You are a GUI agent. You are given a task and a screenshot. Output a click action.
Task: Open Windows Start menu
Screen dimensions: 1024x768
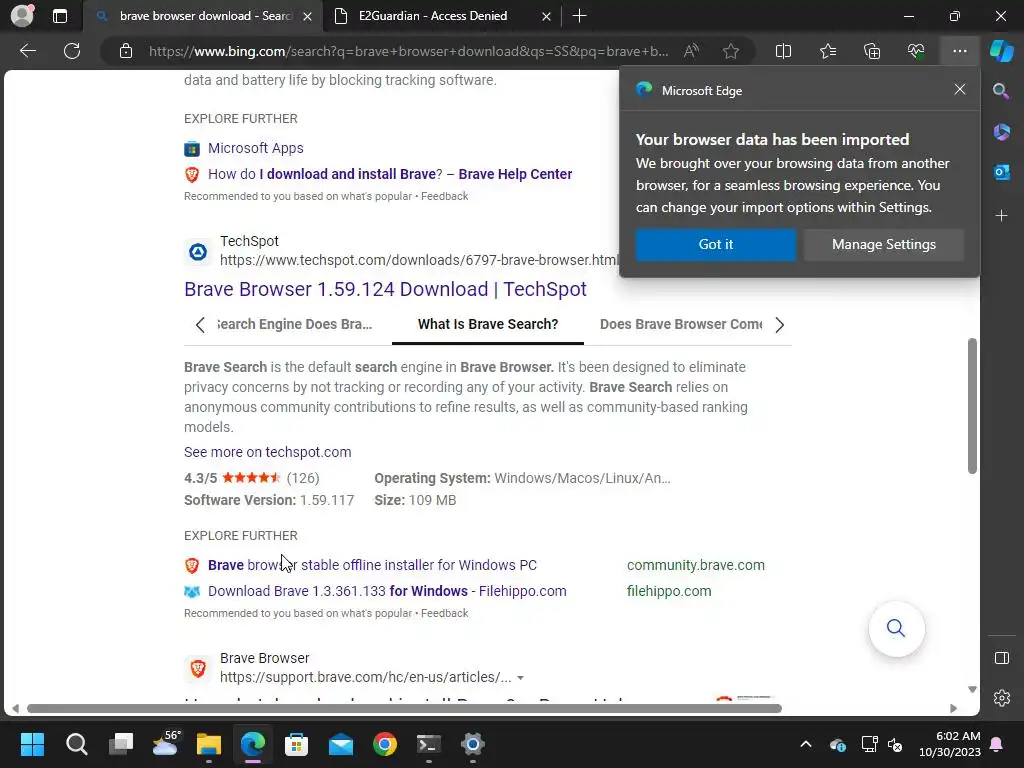point(32,744)
